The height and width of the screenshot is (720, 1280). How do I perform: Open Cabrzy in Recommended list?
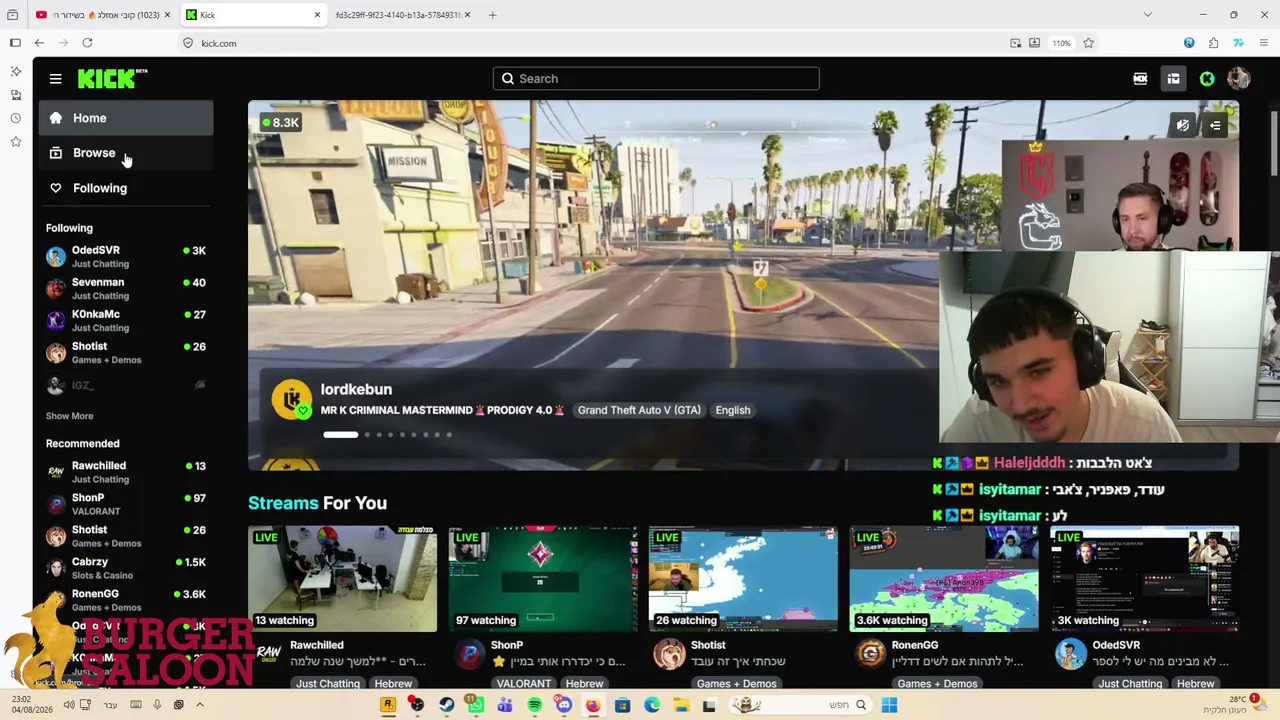point(126,568)
